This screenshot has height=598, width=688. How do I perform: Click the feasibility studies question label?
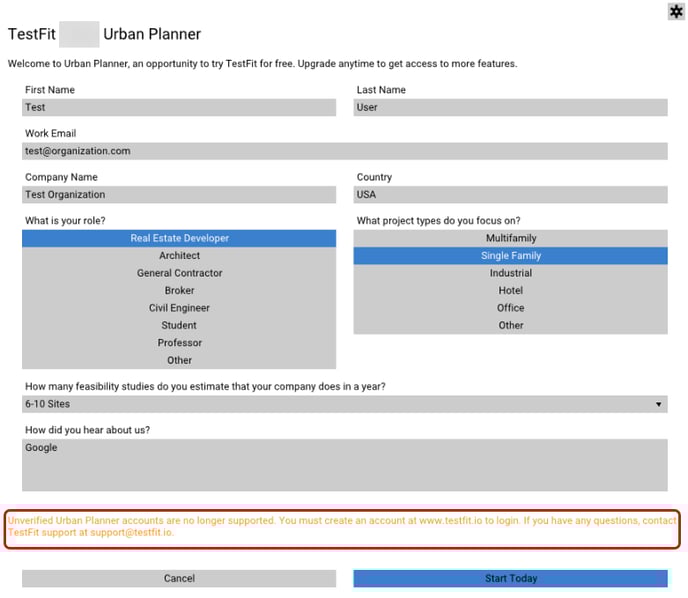205,387
